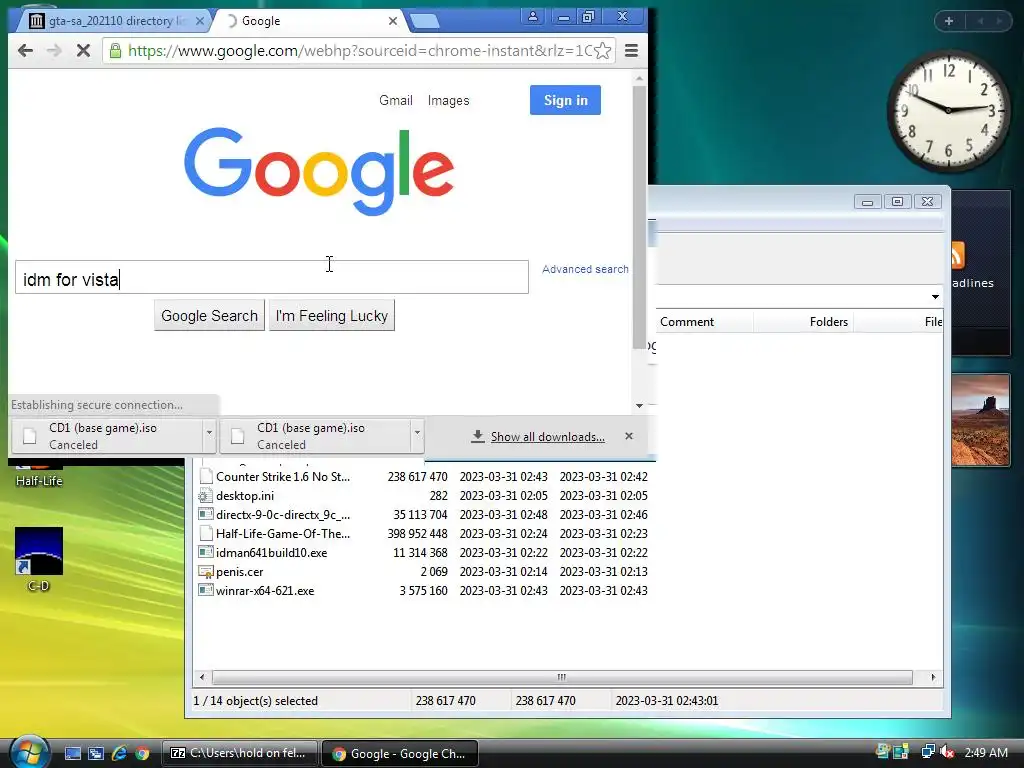Launch Chrome from the Quick Launch icon
The width and height of the screenshot is (1024, 768).
point(142,754)
